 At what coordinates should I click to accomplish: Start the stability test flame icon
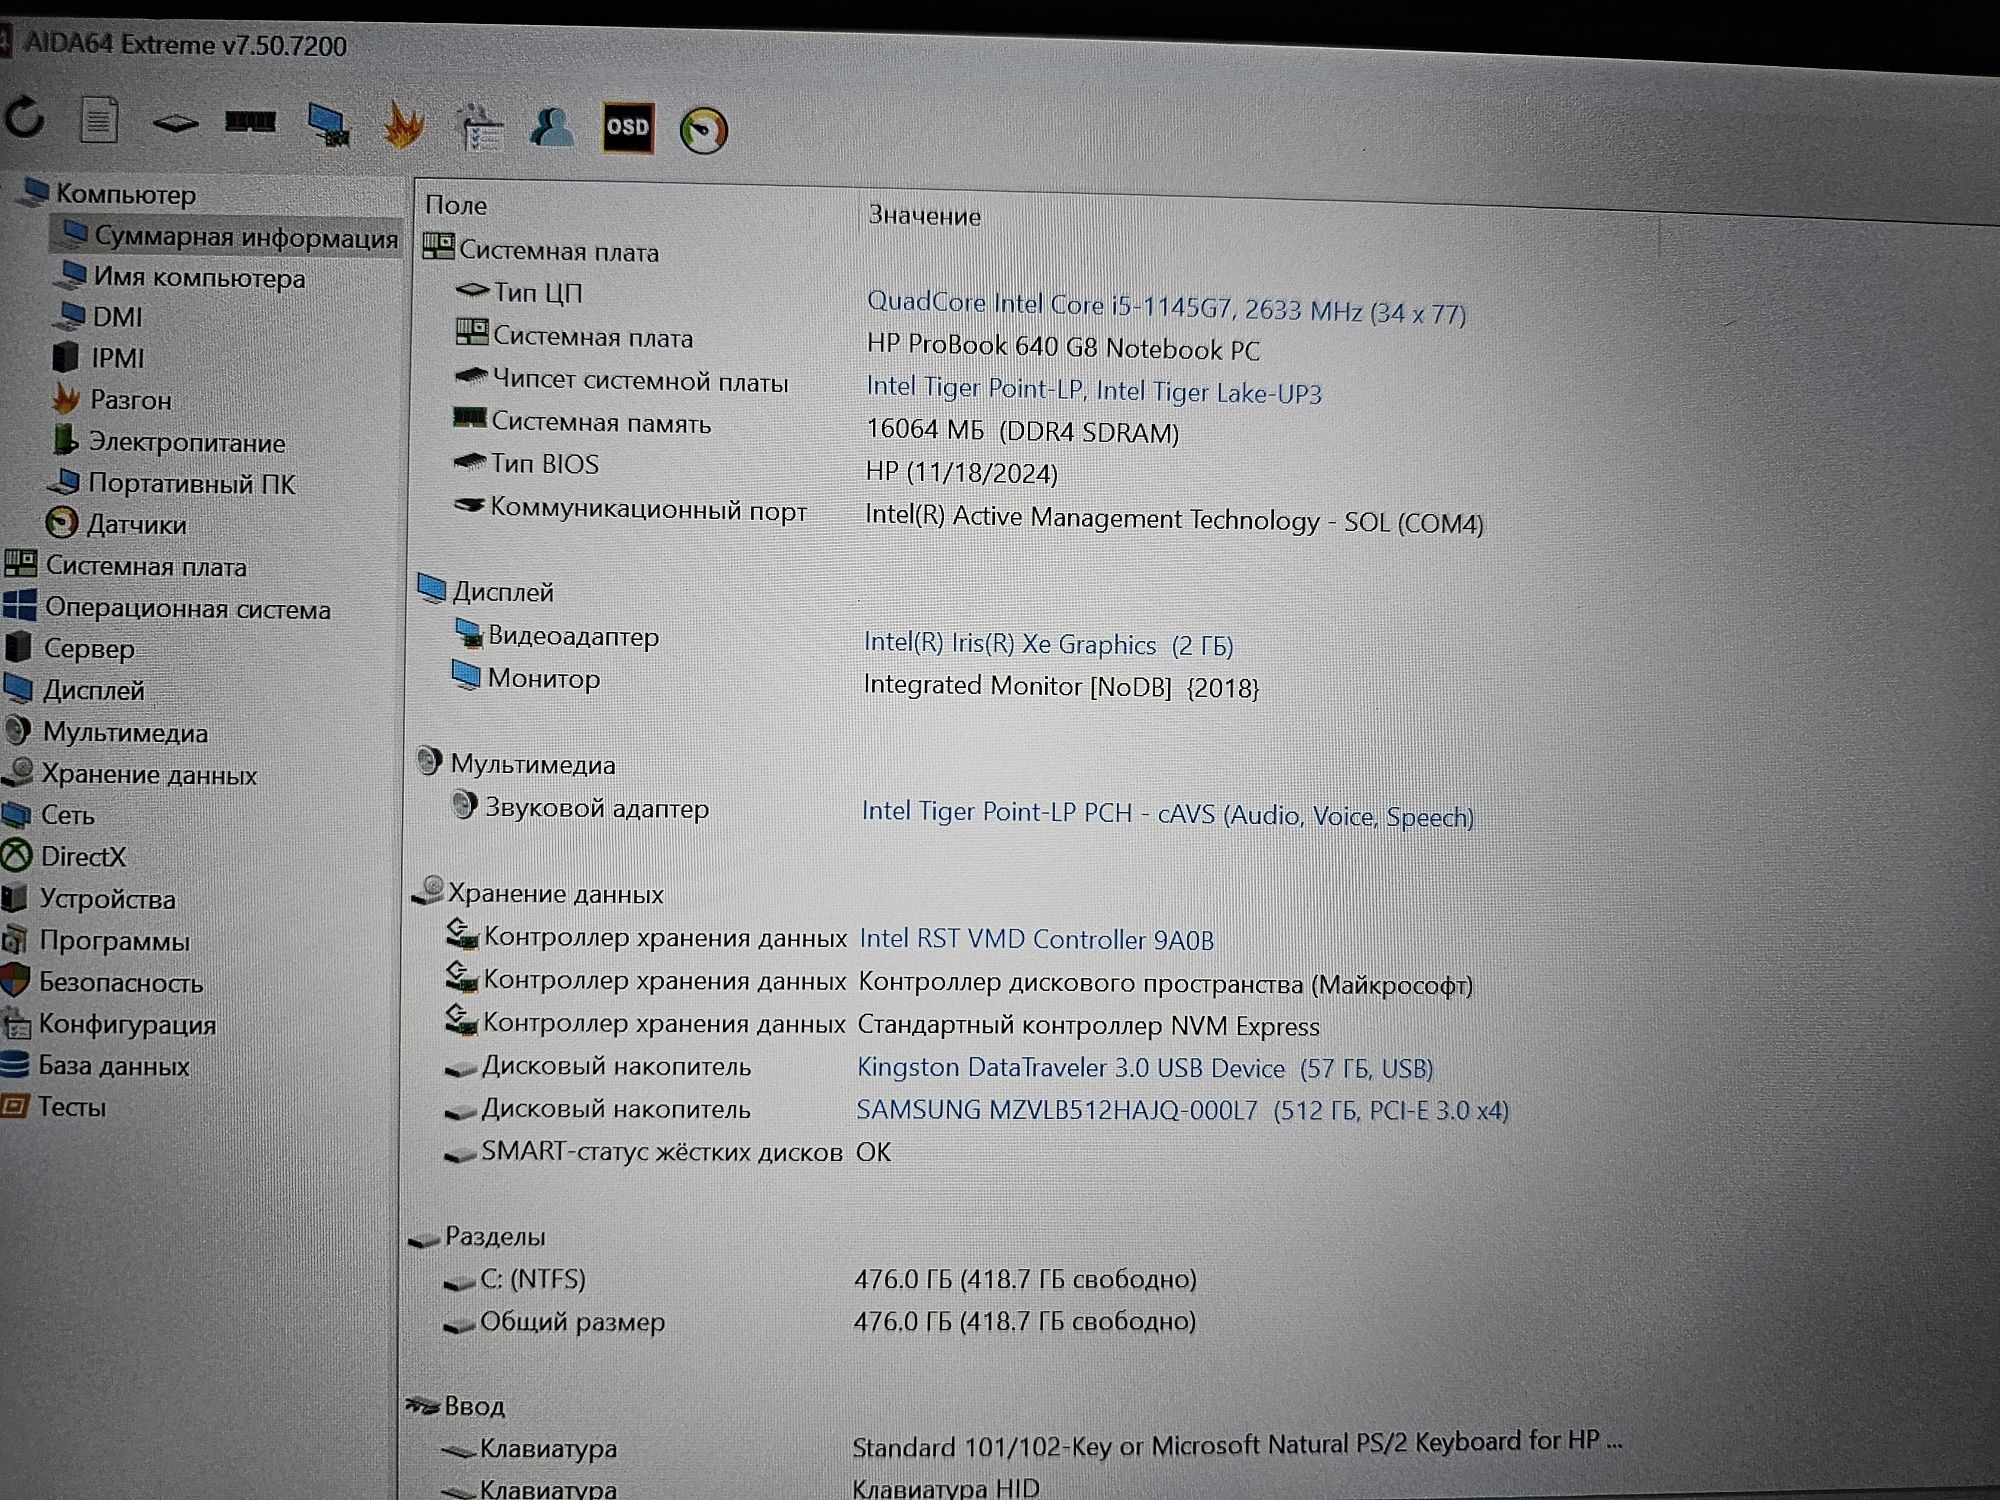point(404,126)
